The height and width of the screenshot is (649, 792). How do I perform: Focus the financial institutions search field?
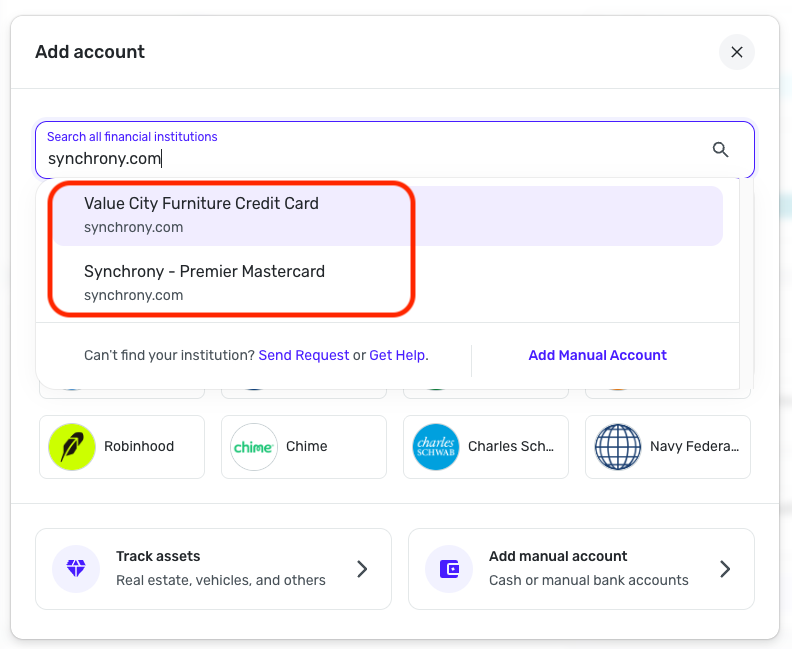(370, 158)
